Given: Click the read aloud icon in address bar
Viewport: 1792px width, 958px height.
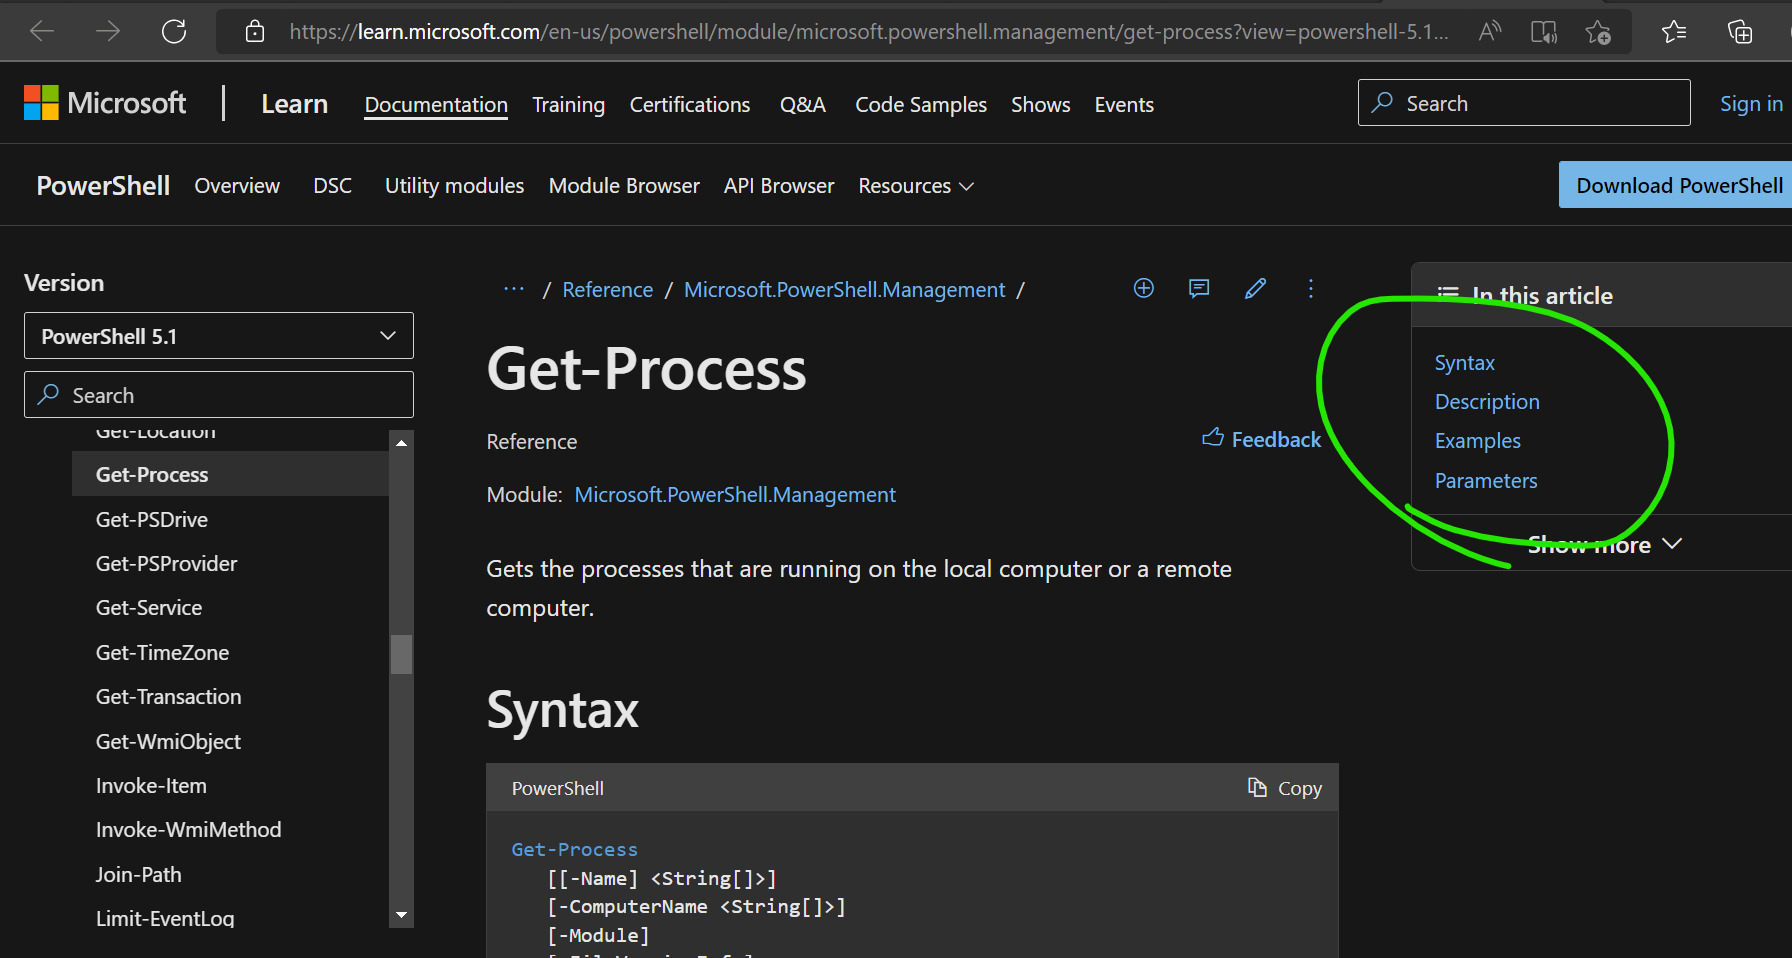Looking at the screenshot, I should point(1490,32).
